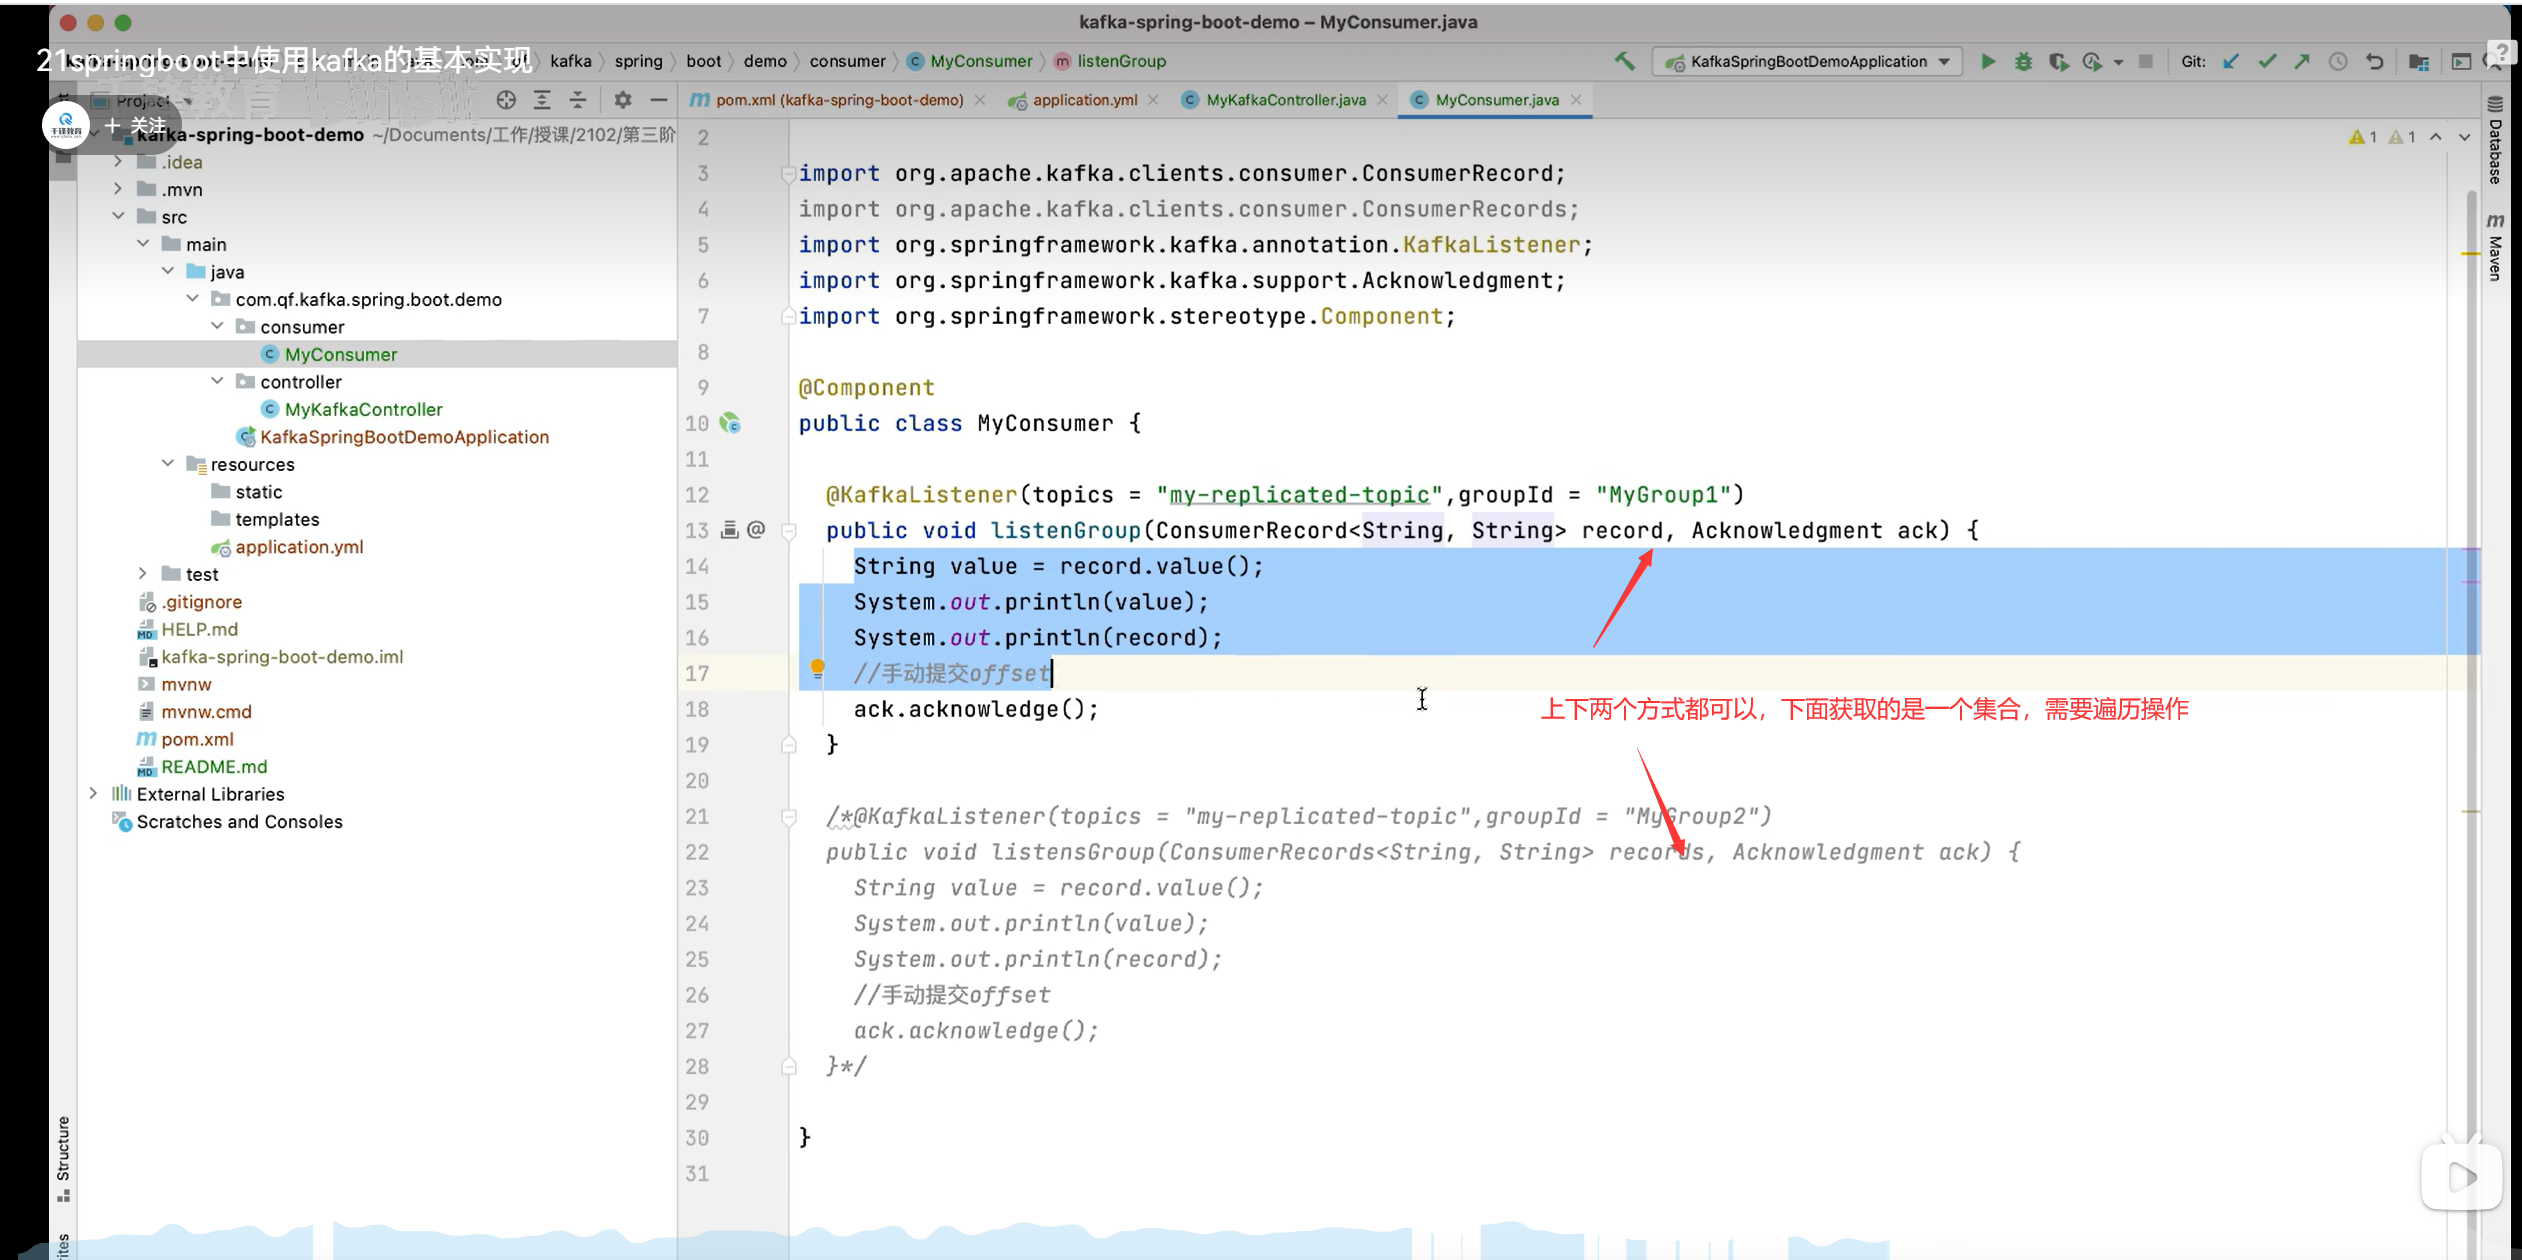Image resolution: width=2522 pixels, height=1260 pixels.
Task: Toggle fold of imports at line 3
Action: pos(788,174)
